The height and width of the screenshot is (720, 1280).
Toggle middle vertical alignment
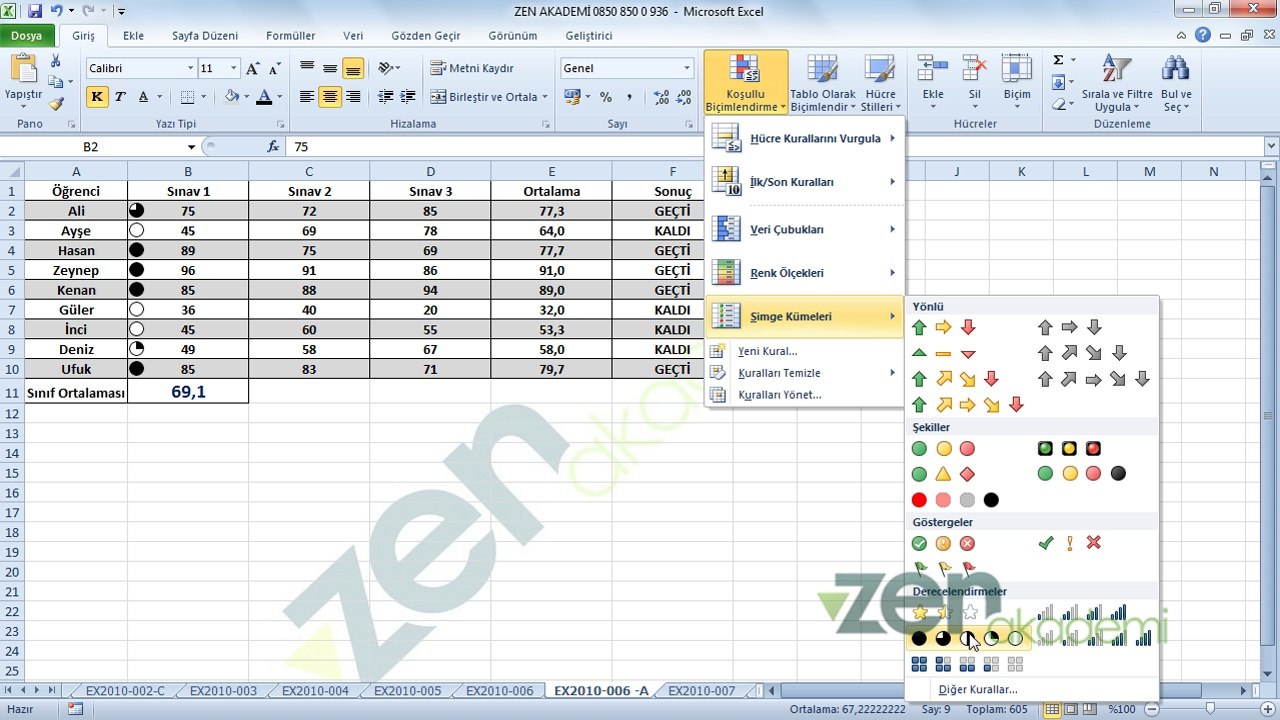click(329, 68)
